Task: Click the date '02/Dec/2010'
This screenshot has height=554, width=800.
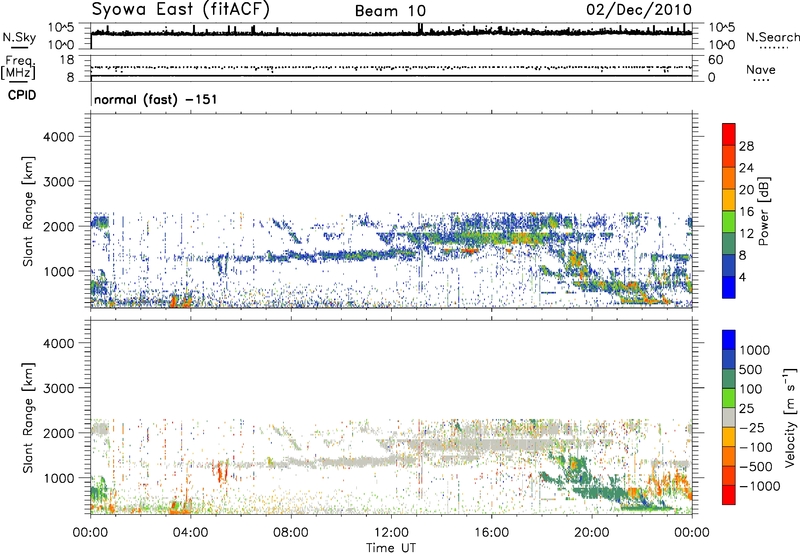Action: [x=639, y=10]
